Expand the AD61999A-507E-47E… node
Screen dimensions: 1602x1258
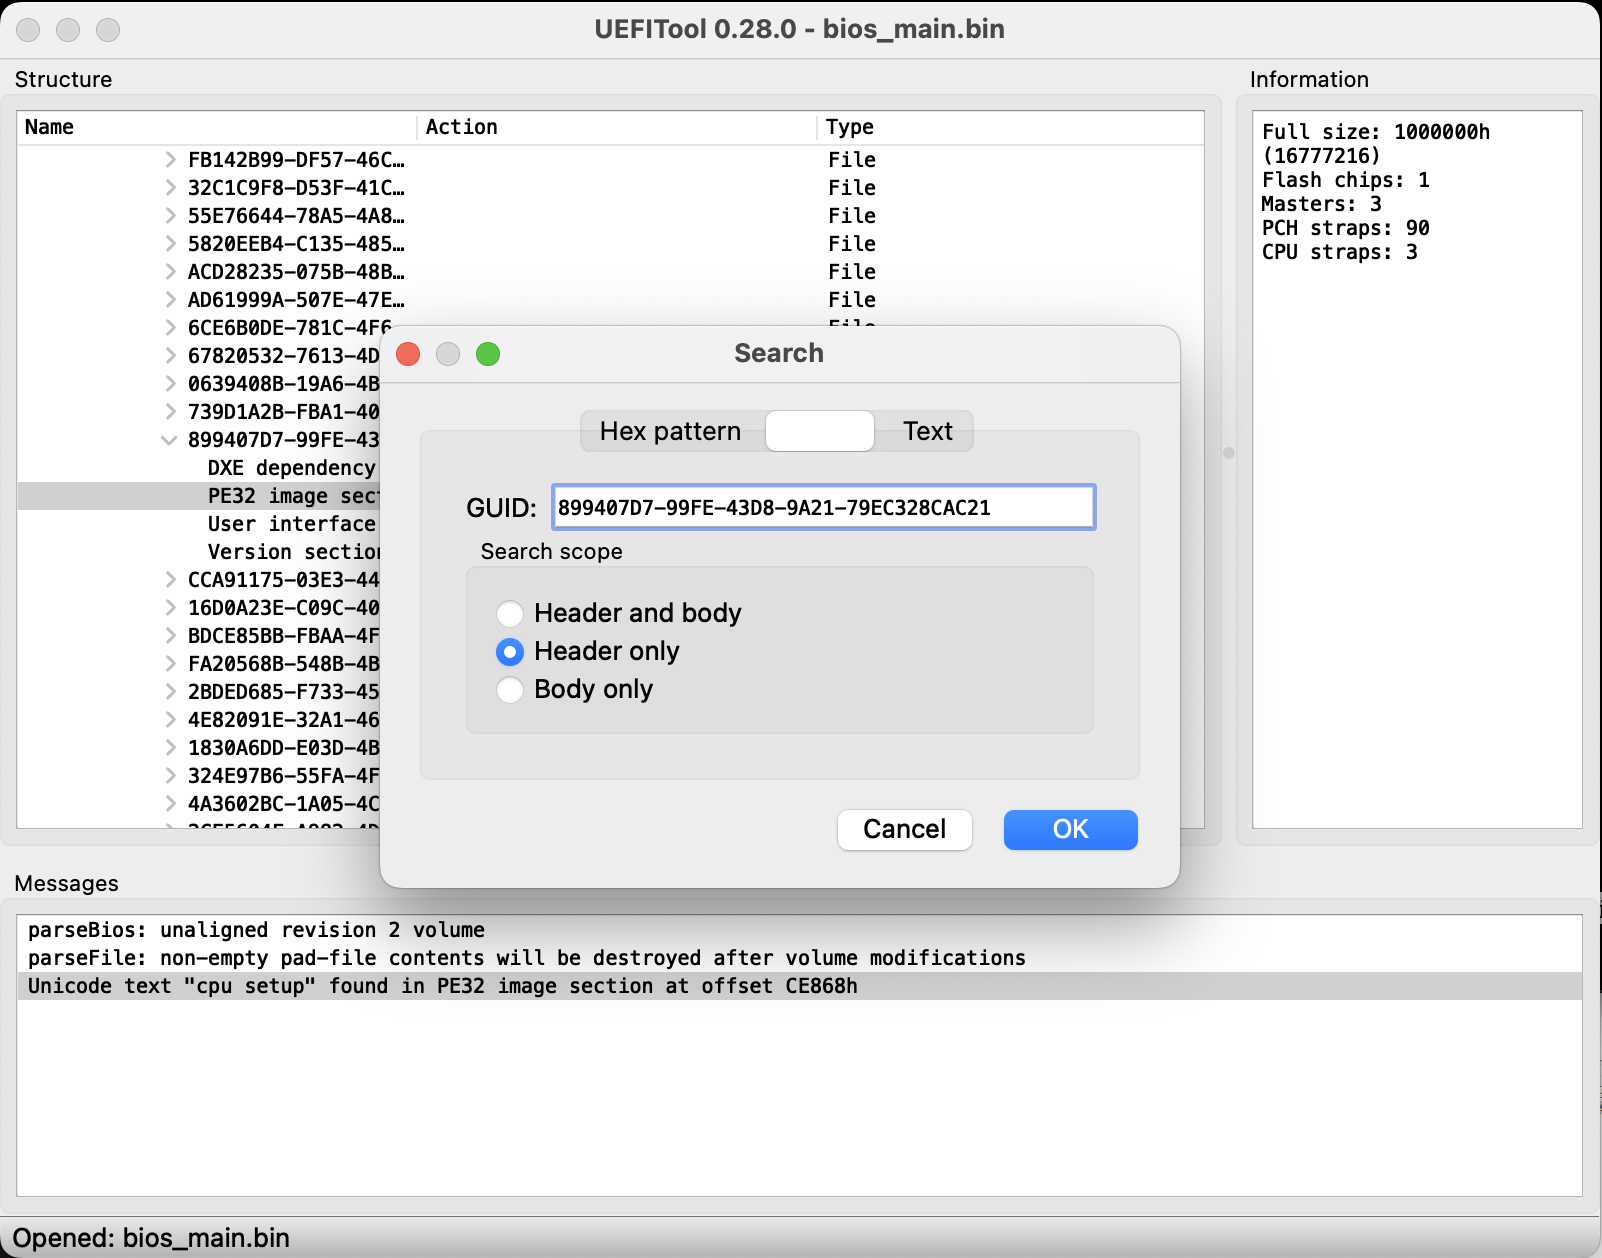click(x=170, y=299)
